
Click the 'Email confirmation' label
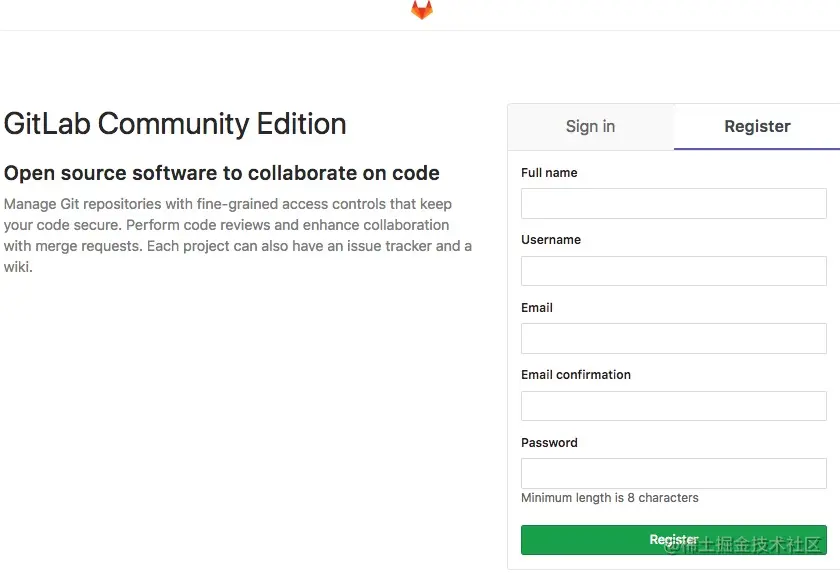(576, 375)
